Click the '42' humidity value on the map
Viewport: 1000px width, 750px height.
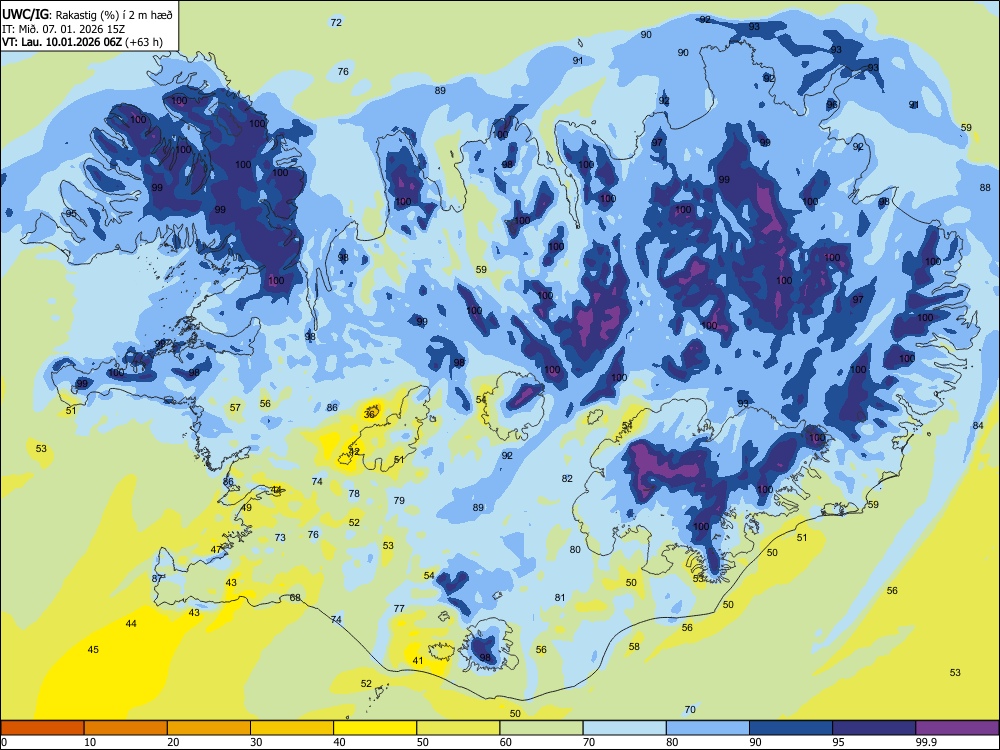point(354,451)
